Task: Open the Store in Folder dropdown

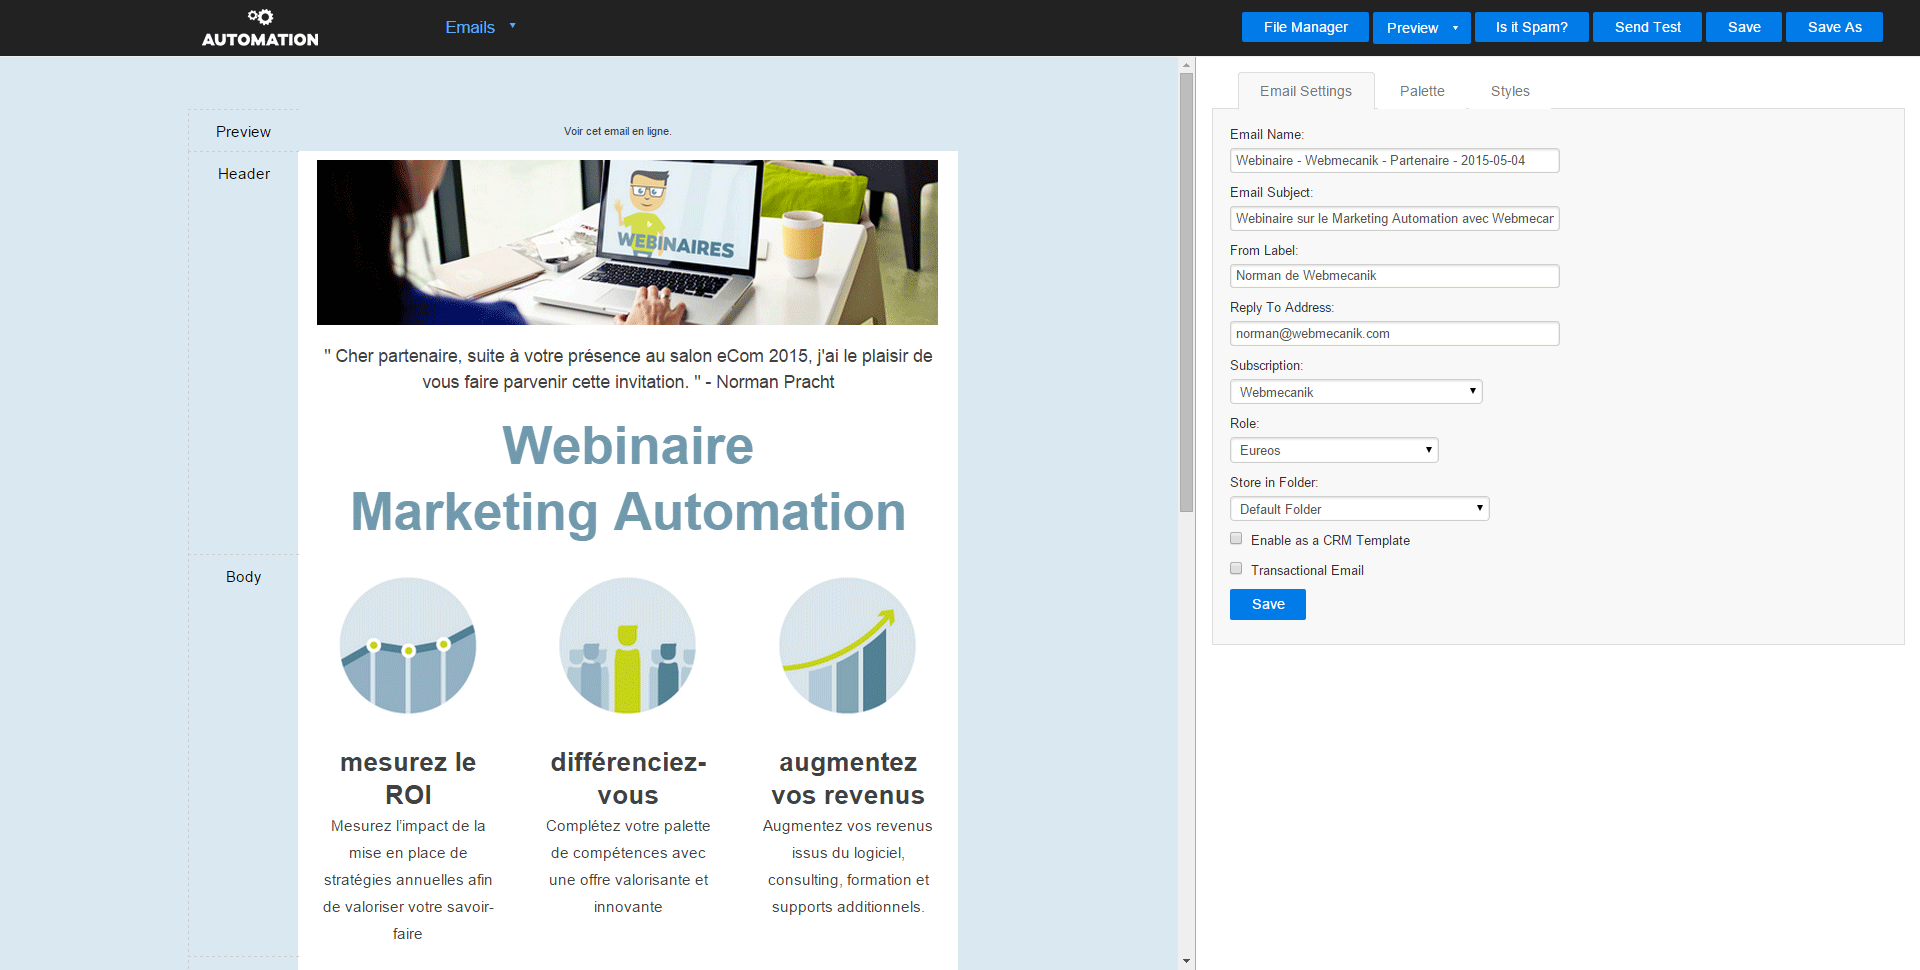Action: click(x=1359, y=509)
